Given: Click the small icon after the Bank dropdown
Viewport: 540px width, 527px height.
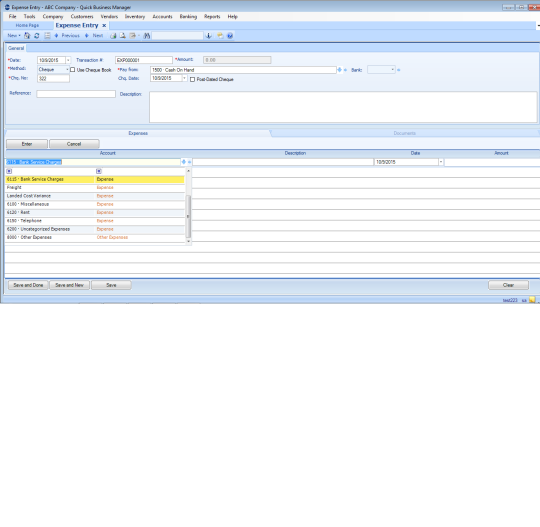Looking at the screenshot, I should pyautogui.click(x=399, y=70).
